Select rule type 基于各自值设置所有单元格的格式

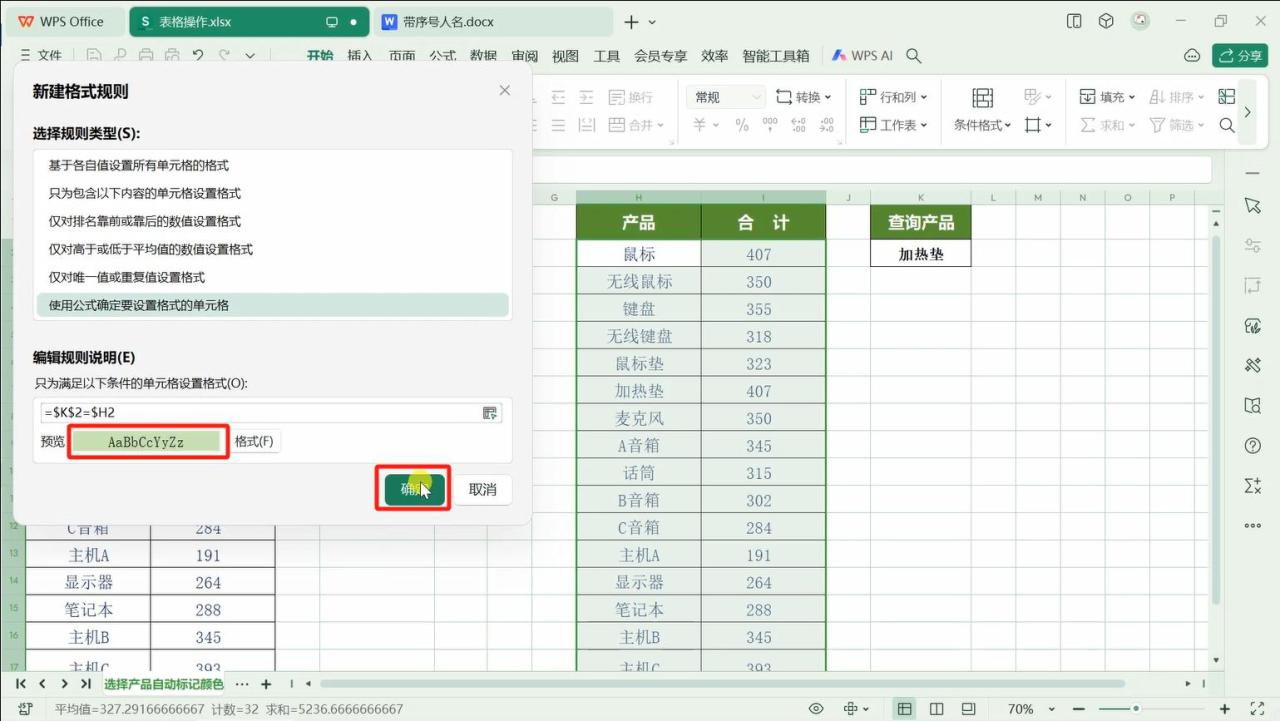pyautogui.click(x=272, y=165)
